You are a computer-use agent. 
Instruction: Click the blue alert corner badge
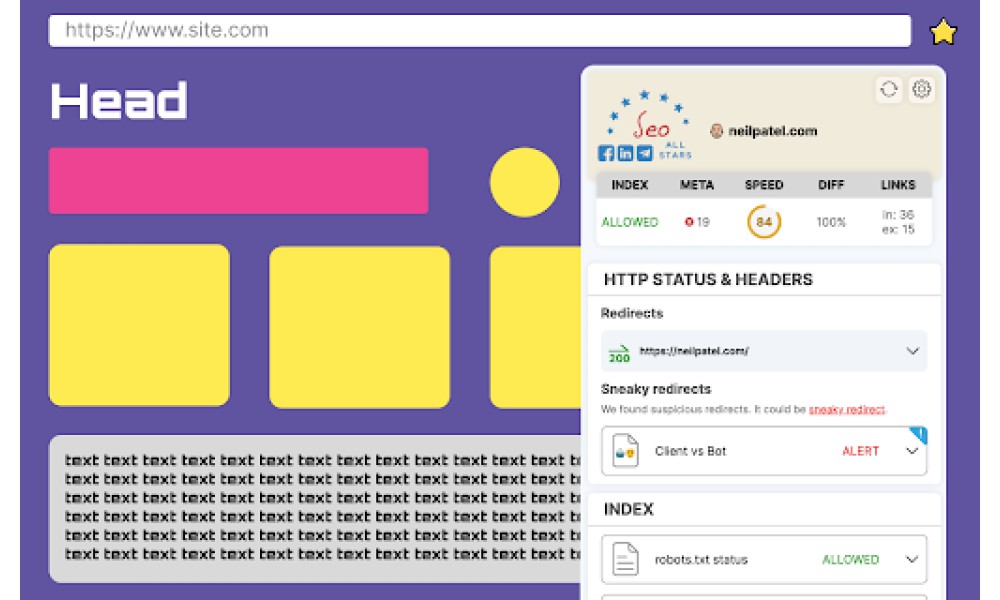[918, 435]
